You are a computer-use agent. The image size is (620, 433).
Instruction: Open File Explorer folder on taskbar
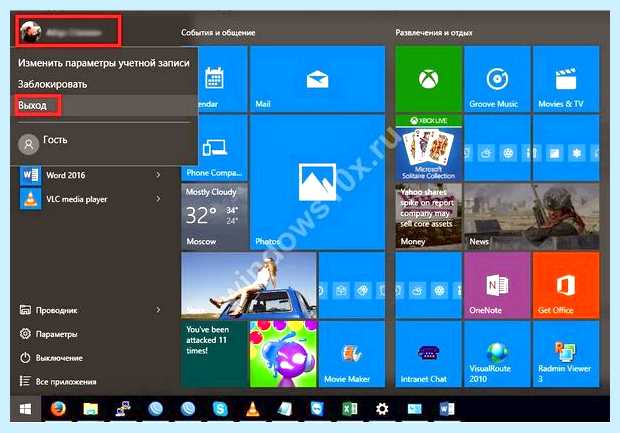pyautogui.click(x=91, y=409)
